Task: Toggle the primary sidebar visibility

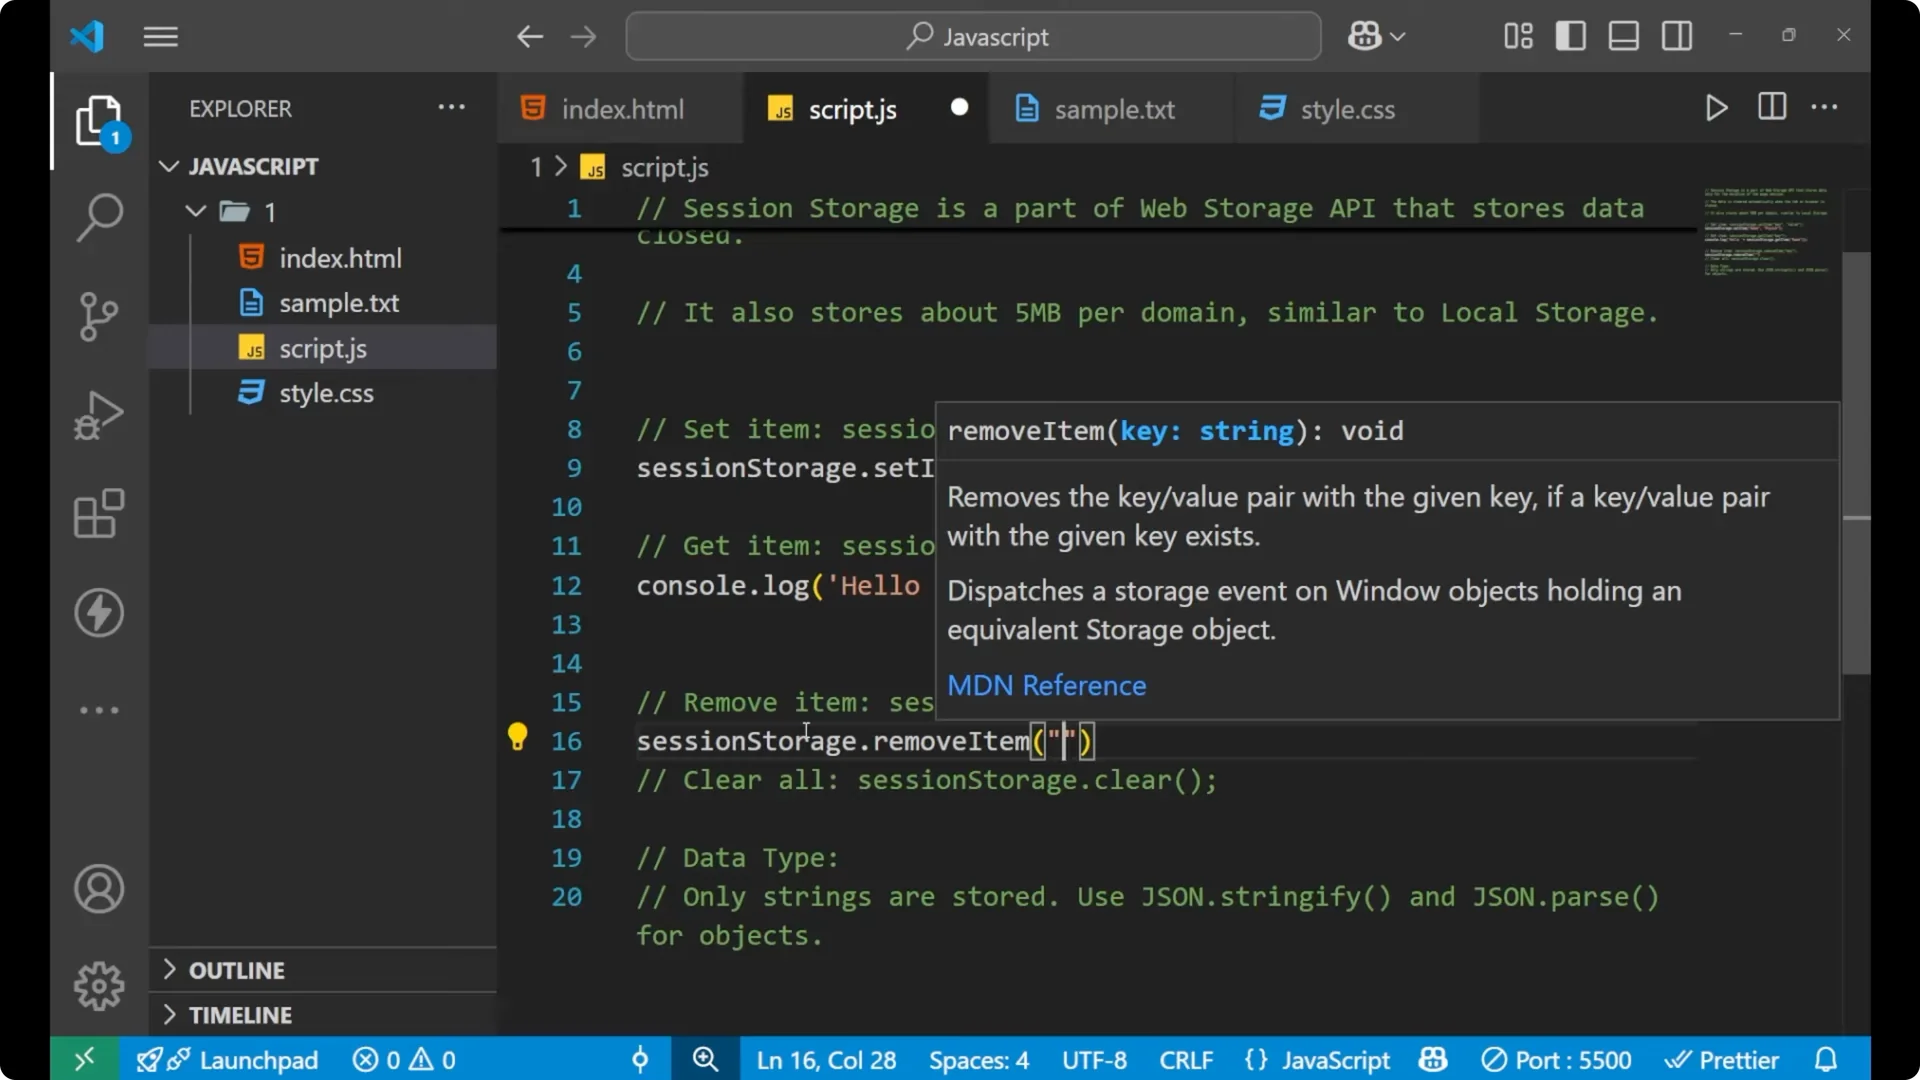Action: tap(1569, 35)
